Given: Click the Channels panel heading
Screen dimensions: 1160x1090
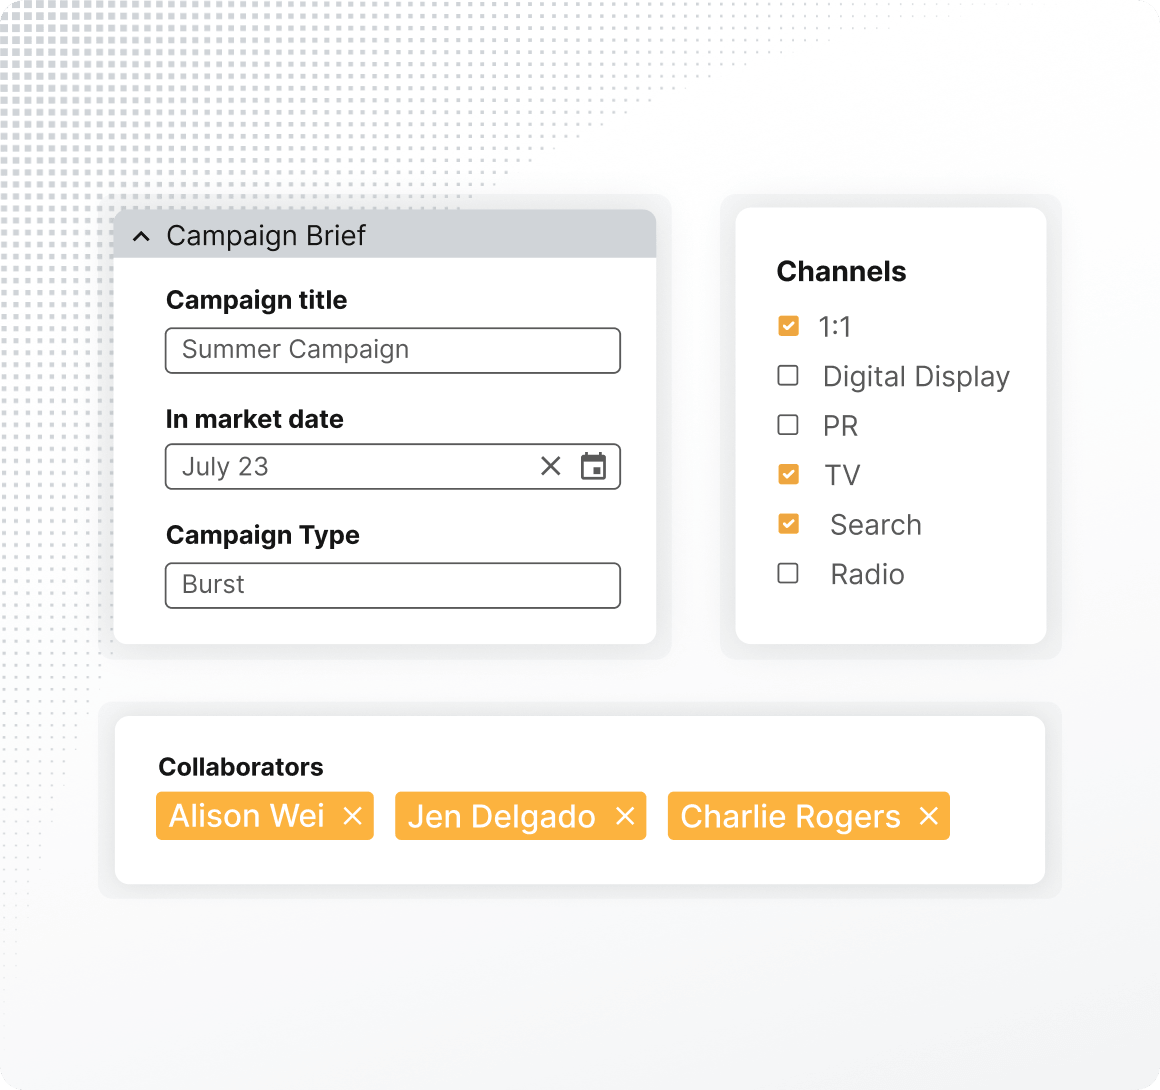Looking at the screenshot, I should [842, 271].
